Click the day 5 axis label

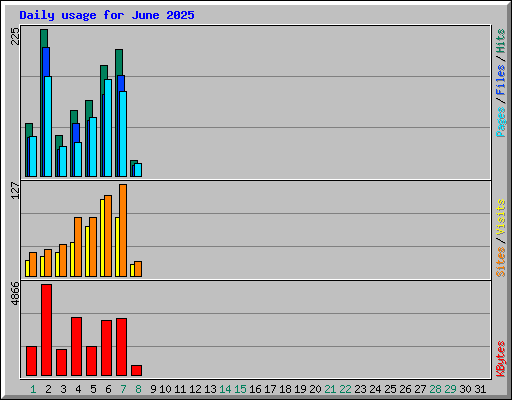tap(93, 389)
